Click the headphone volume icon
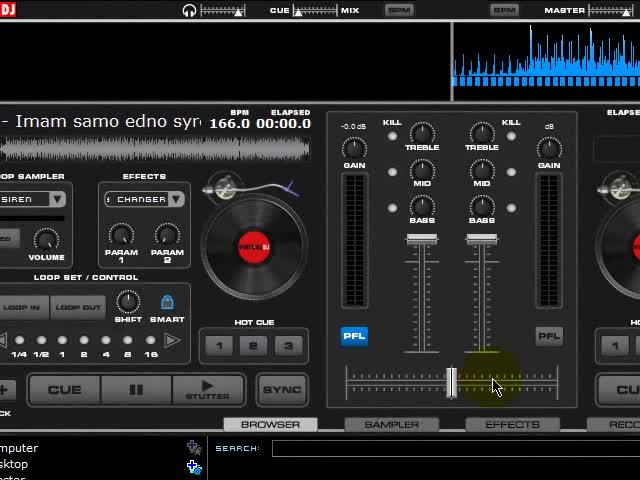This screenshot has height=480, width=640. tap(189, 10)
